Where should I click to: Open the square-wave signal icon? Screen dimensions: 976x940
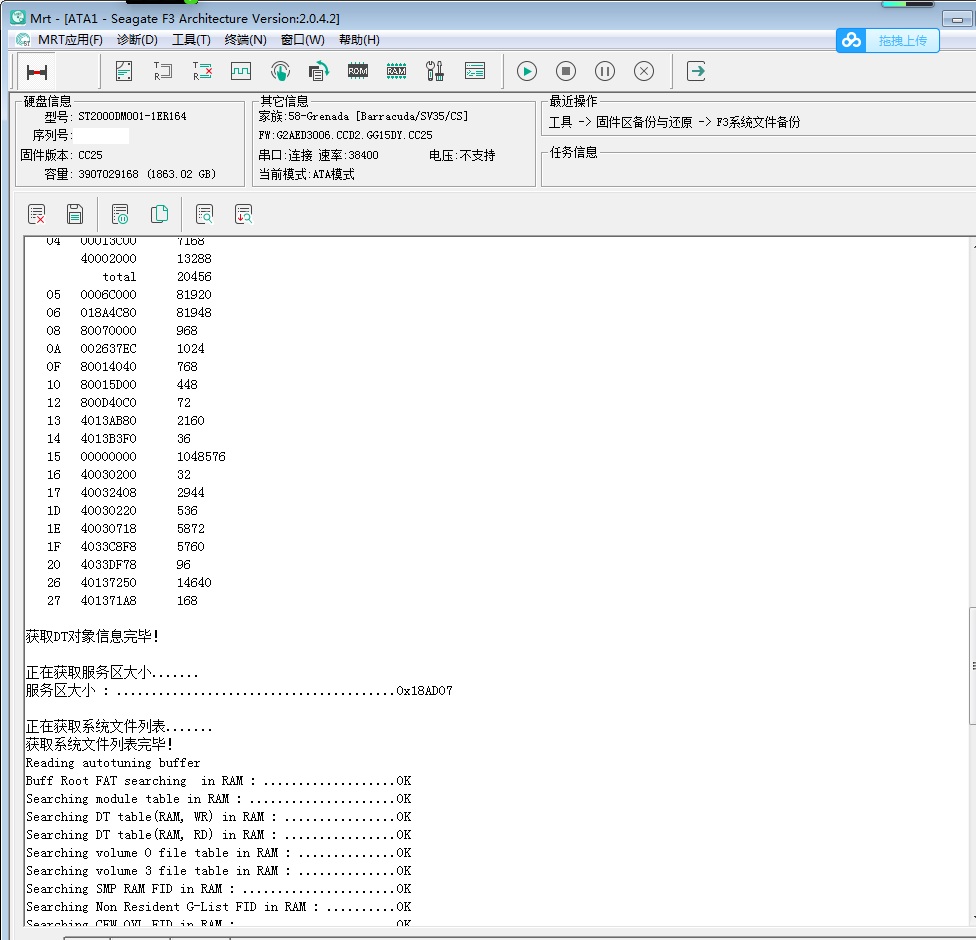pos(241,71)
